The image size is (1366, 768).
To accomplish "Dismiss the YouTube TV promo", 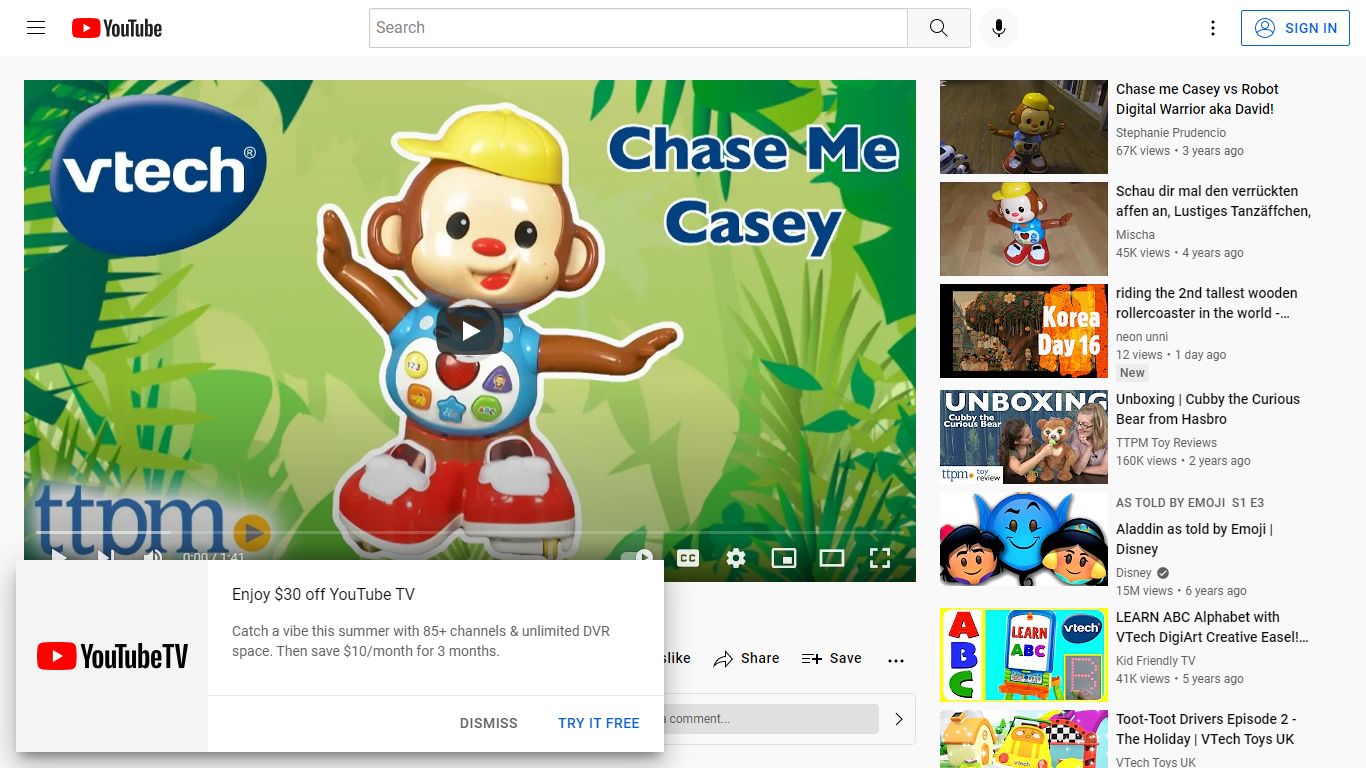I will (x=489, y=723).
